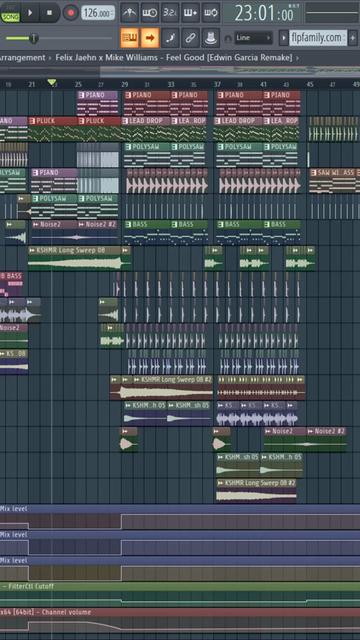Expand arrow after Edwin Garcia Remake title
The height and width of the screenshot is (640, 360).
click(297, 58)
